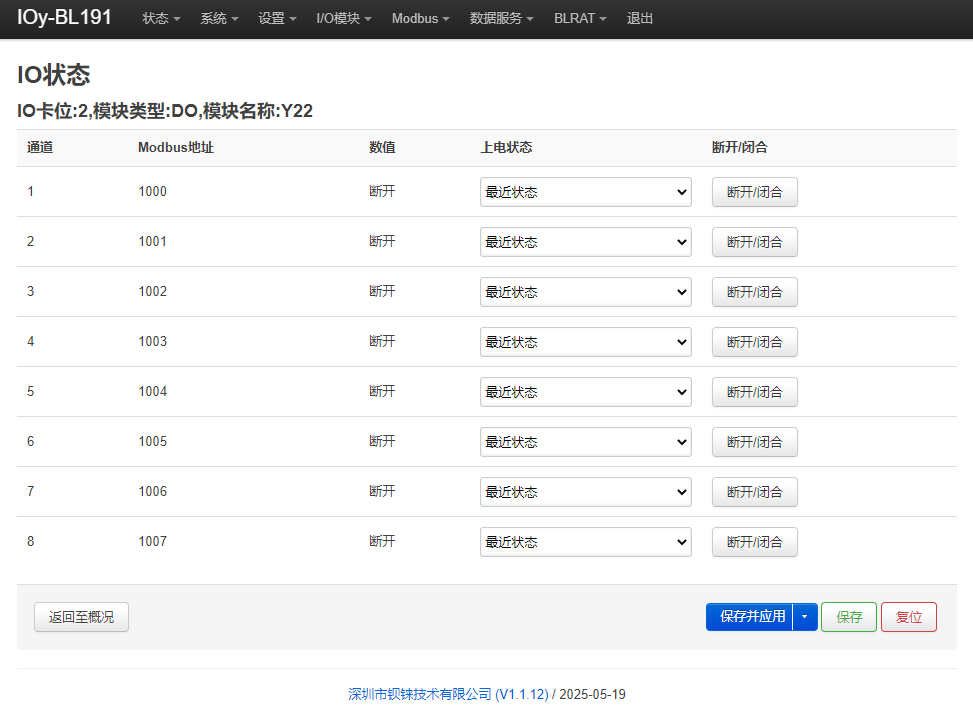Open the 状态 menu in navbar
Screen dimensions: 973x712
161,19
